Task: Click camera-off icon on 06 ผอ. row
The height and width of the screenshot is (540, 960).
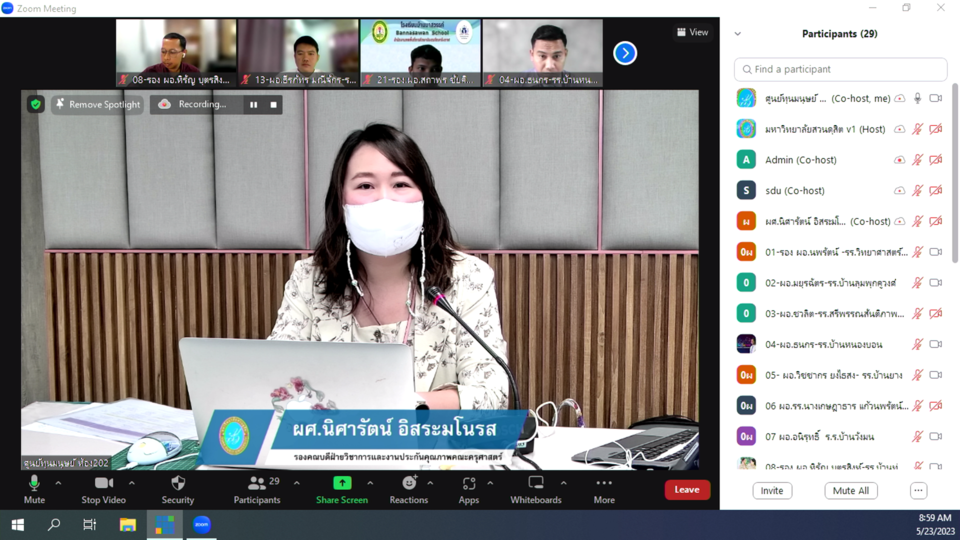Action: coord(936,405)
